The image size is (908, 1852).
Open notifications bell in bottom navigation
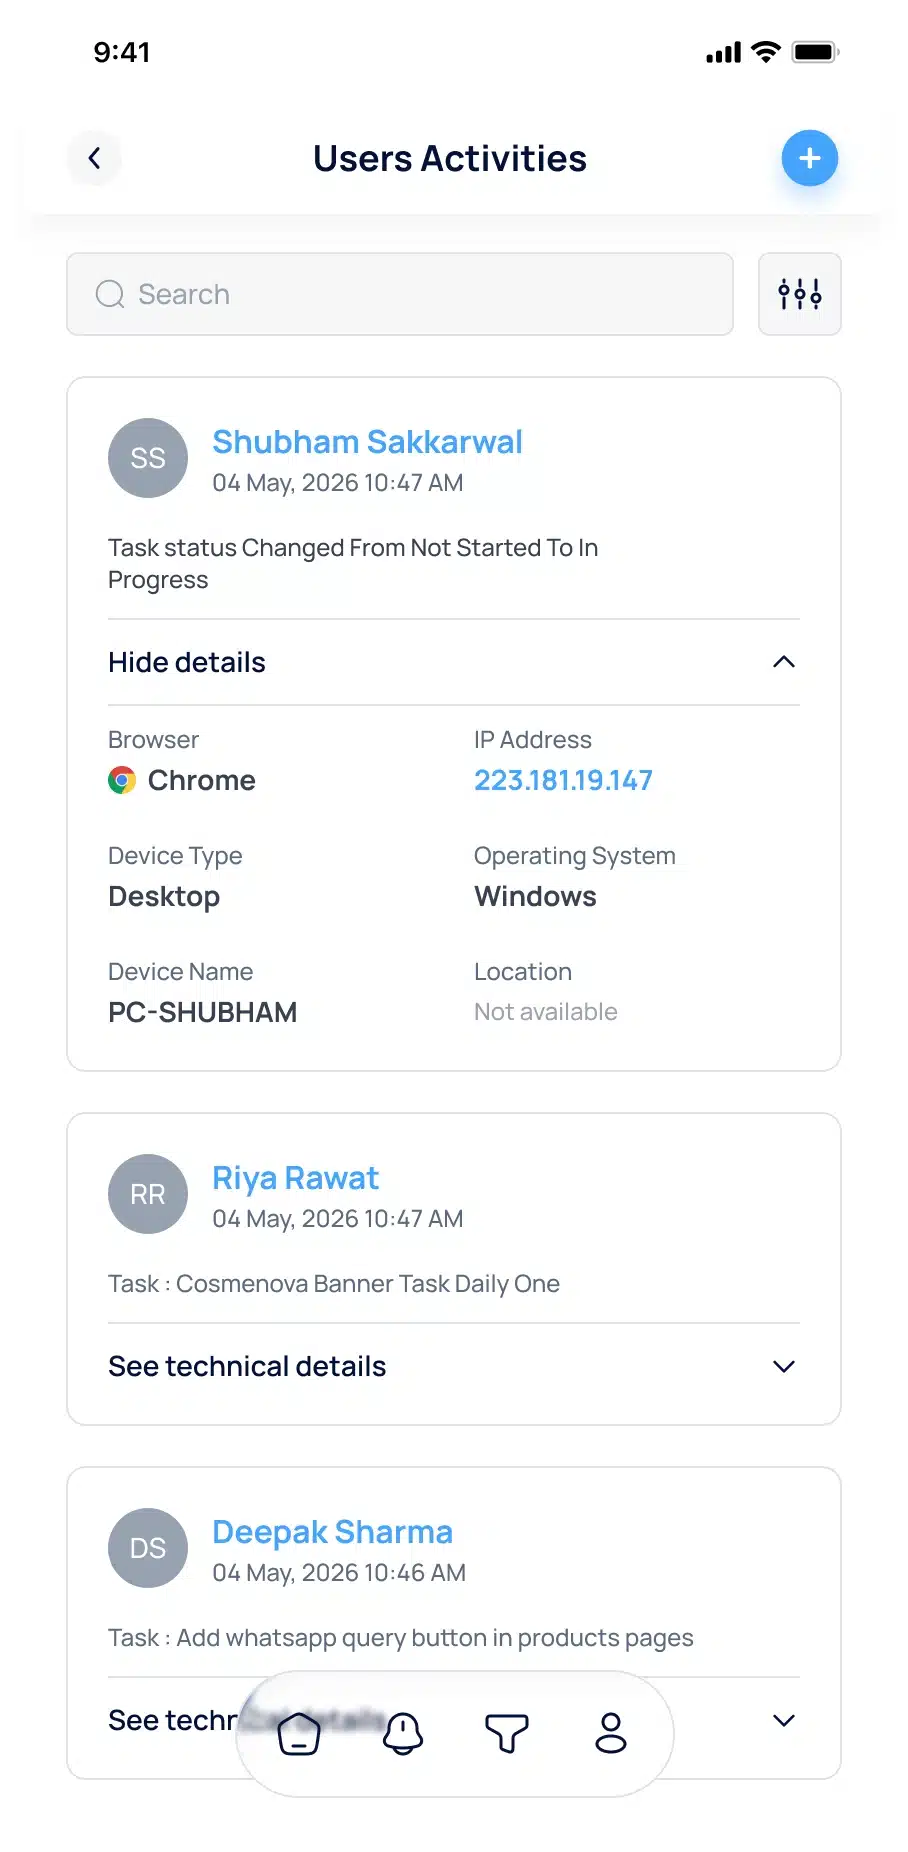pyautogui.click(x=403, y=1733)
